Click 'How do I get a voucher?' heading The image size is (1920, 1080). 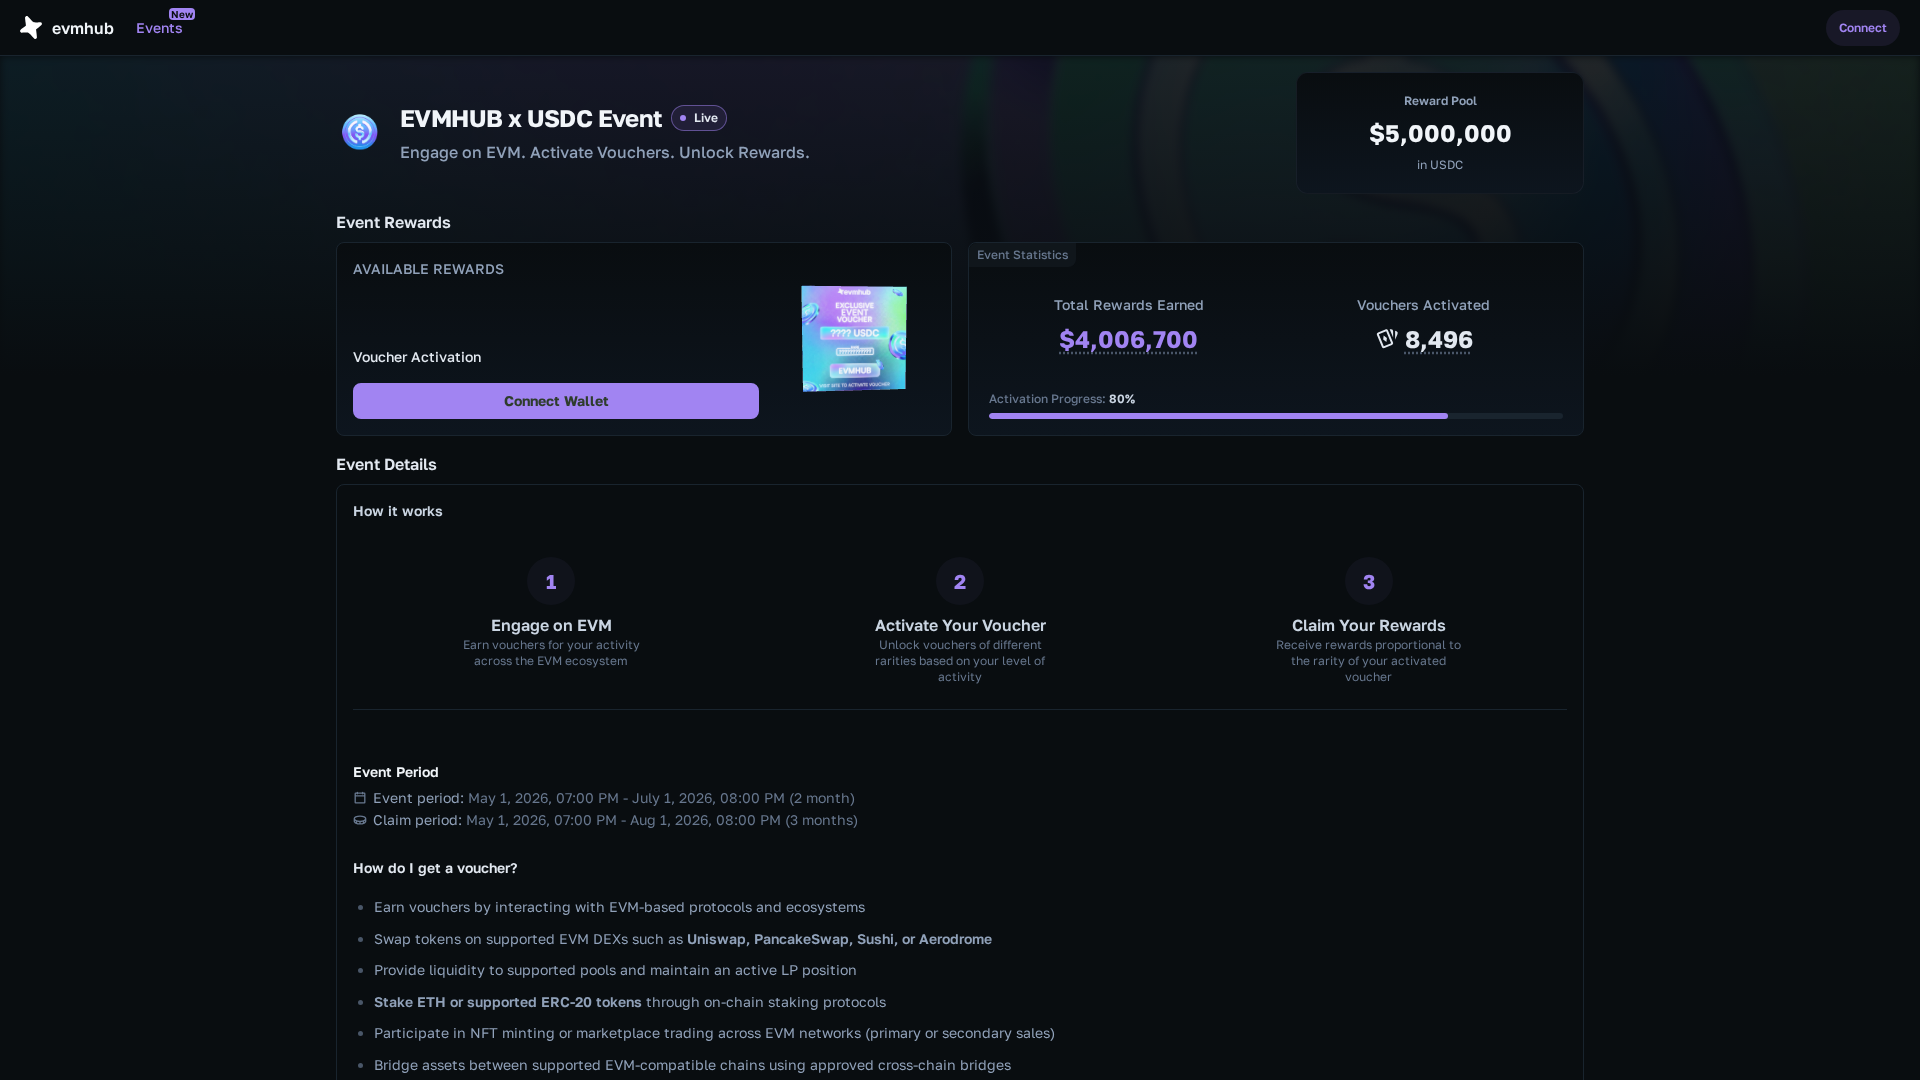click(x=435, y=868)
